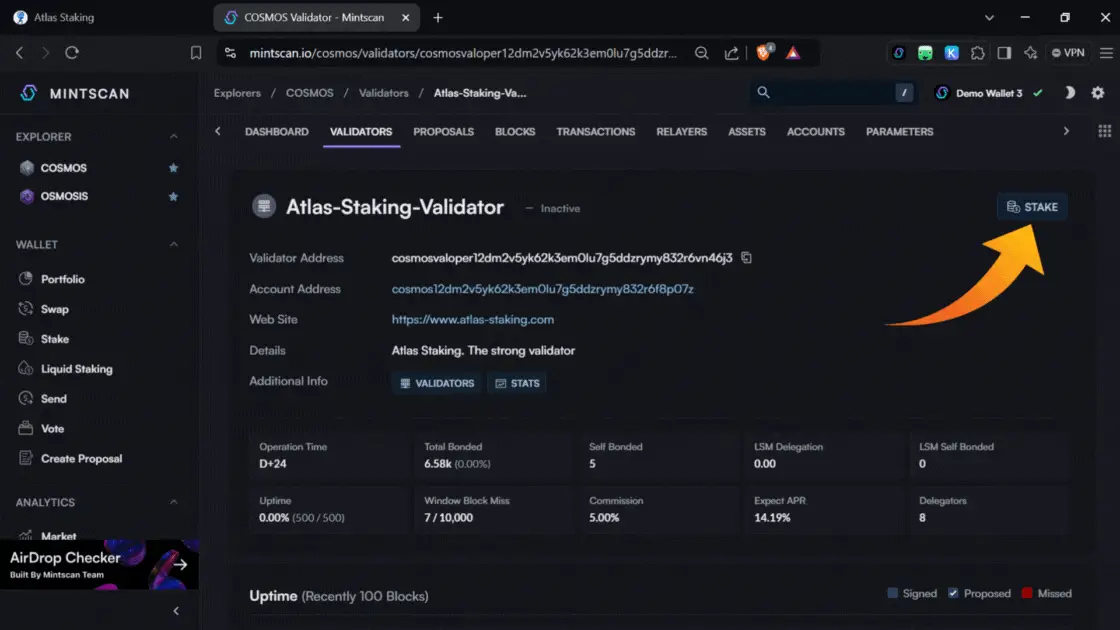1120x630 pixels.
Task: Toggle dark mode with the moon icon
Action: pos(1069,93)
